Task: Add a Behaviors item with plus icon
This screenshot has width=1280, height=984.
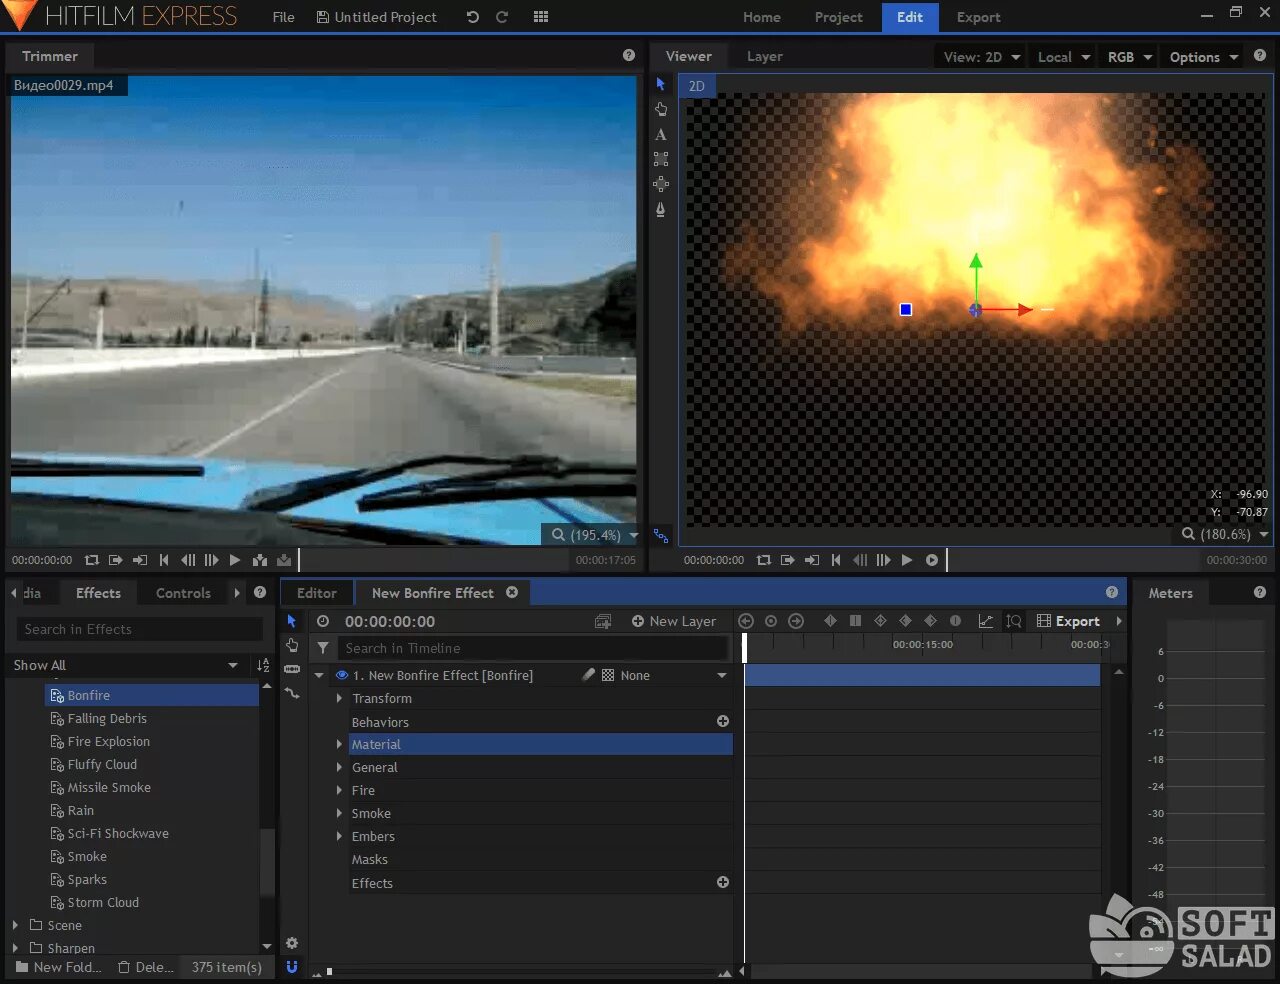Action: click(x=723, y=721)
